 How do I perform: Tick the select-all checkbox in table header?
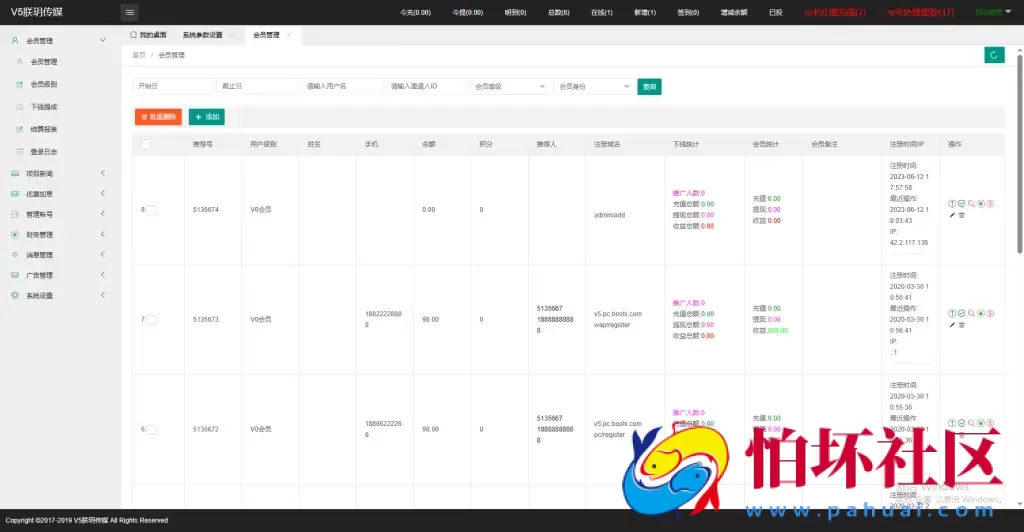(146, 144)
